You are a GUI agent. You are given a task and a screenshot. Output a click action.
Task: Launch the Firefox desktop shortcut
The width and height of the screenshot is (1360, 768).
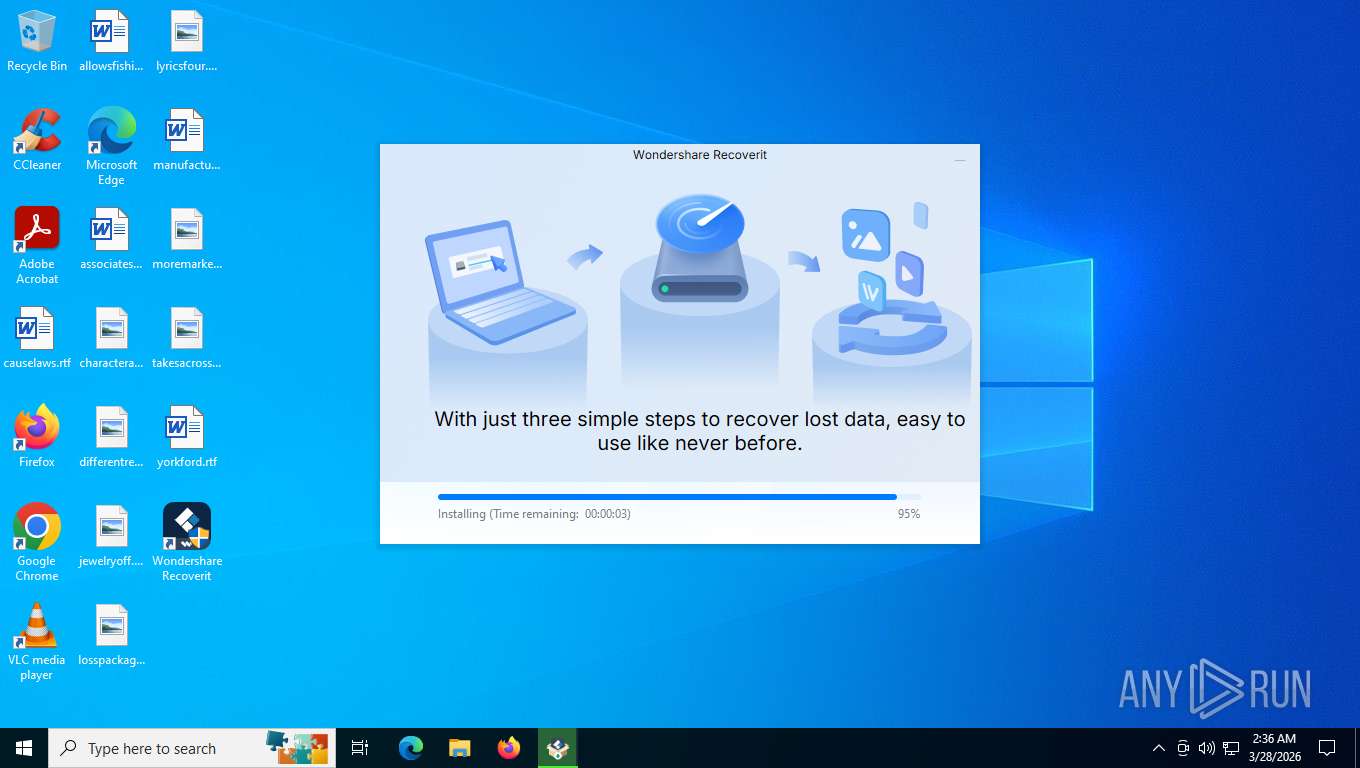tap(37, 437)
